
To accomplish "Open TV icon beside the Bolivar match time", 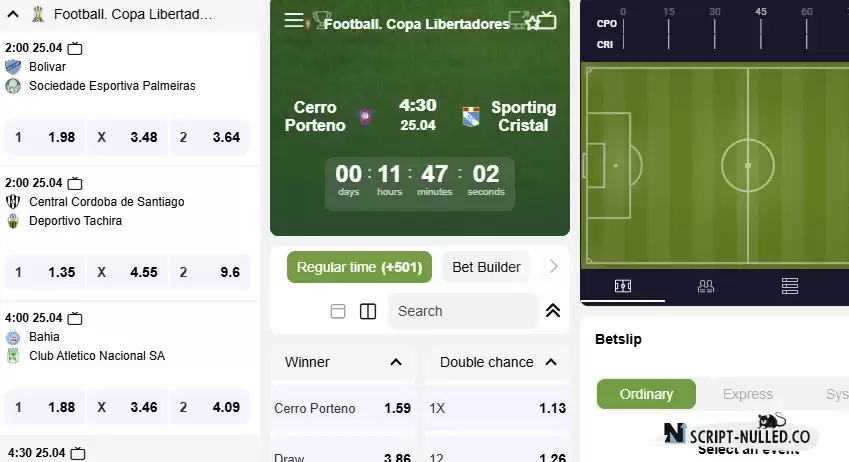I will [x=75, y=49].
